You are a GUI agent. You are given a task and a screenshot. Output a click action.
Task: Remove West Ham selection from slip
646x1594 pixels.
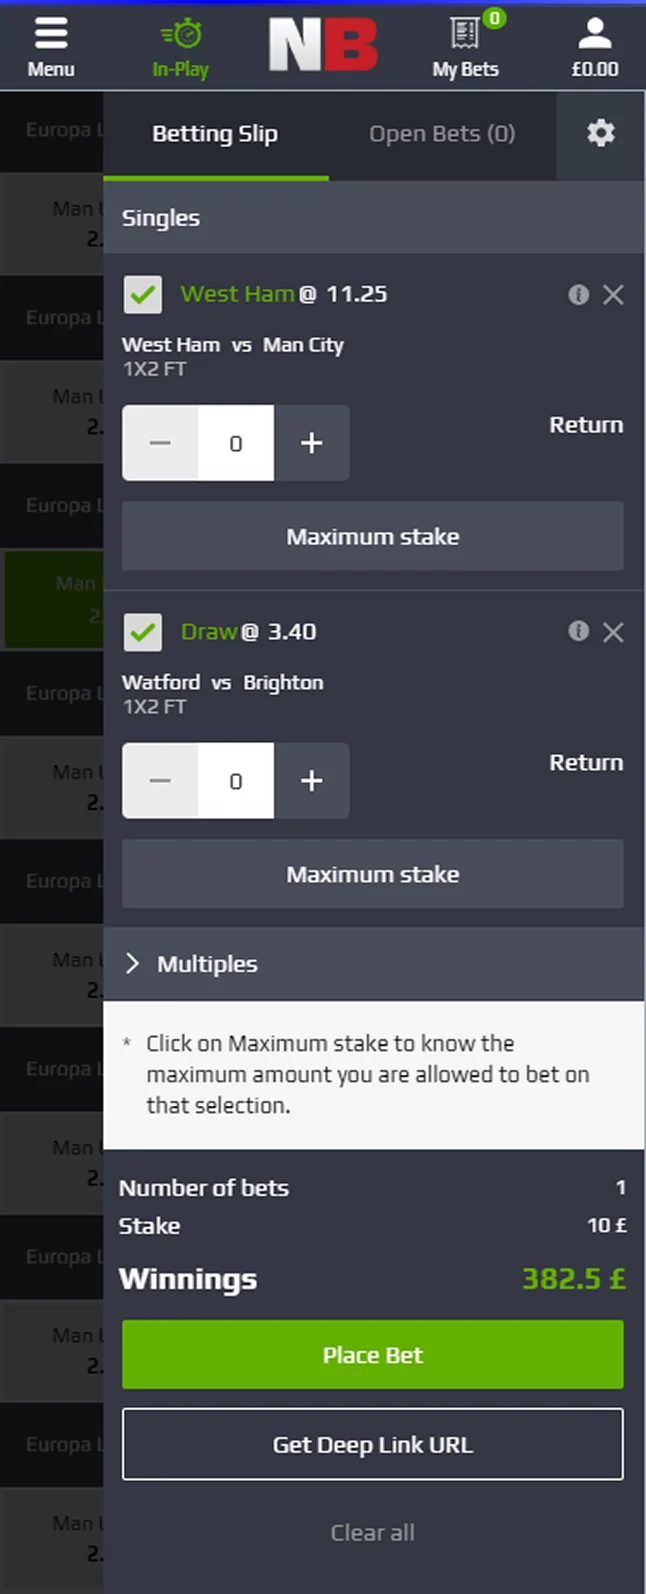[x=613, y=294]
